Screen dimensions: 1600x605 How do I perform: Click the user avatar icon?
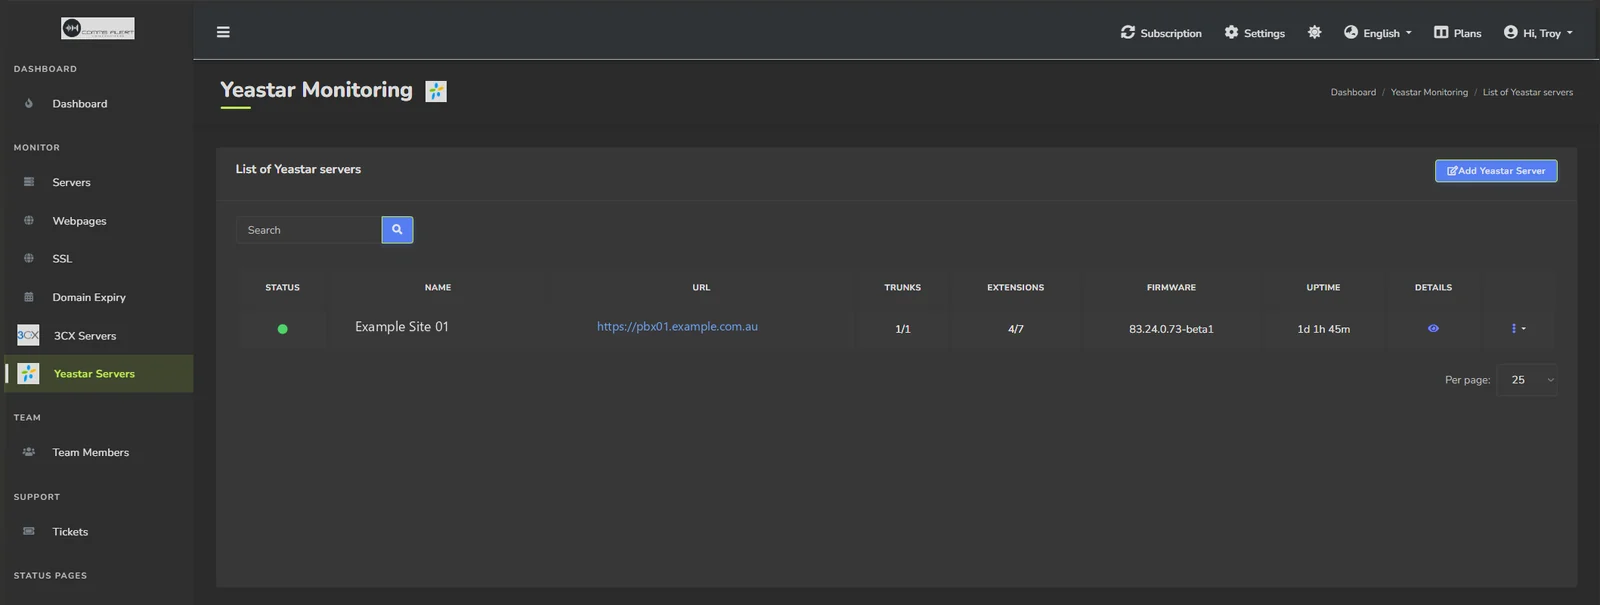(1510, 32)
